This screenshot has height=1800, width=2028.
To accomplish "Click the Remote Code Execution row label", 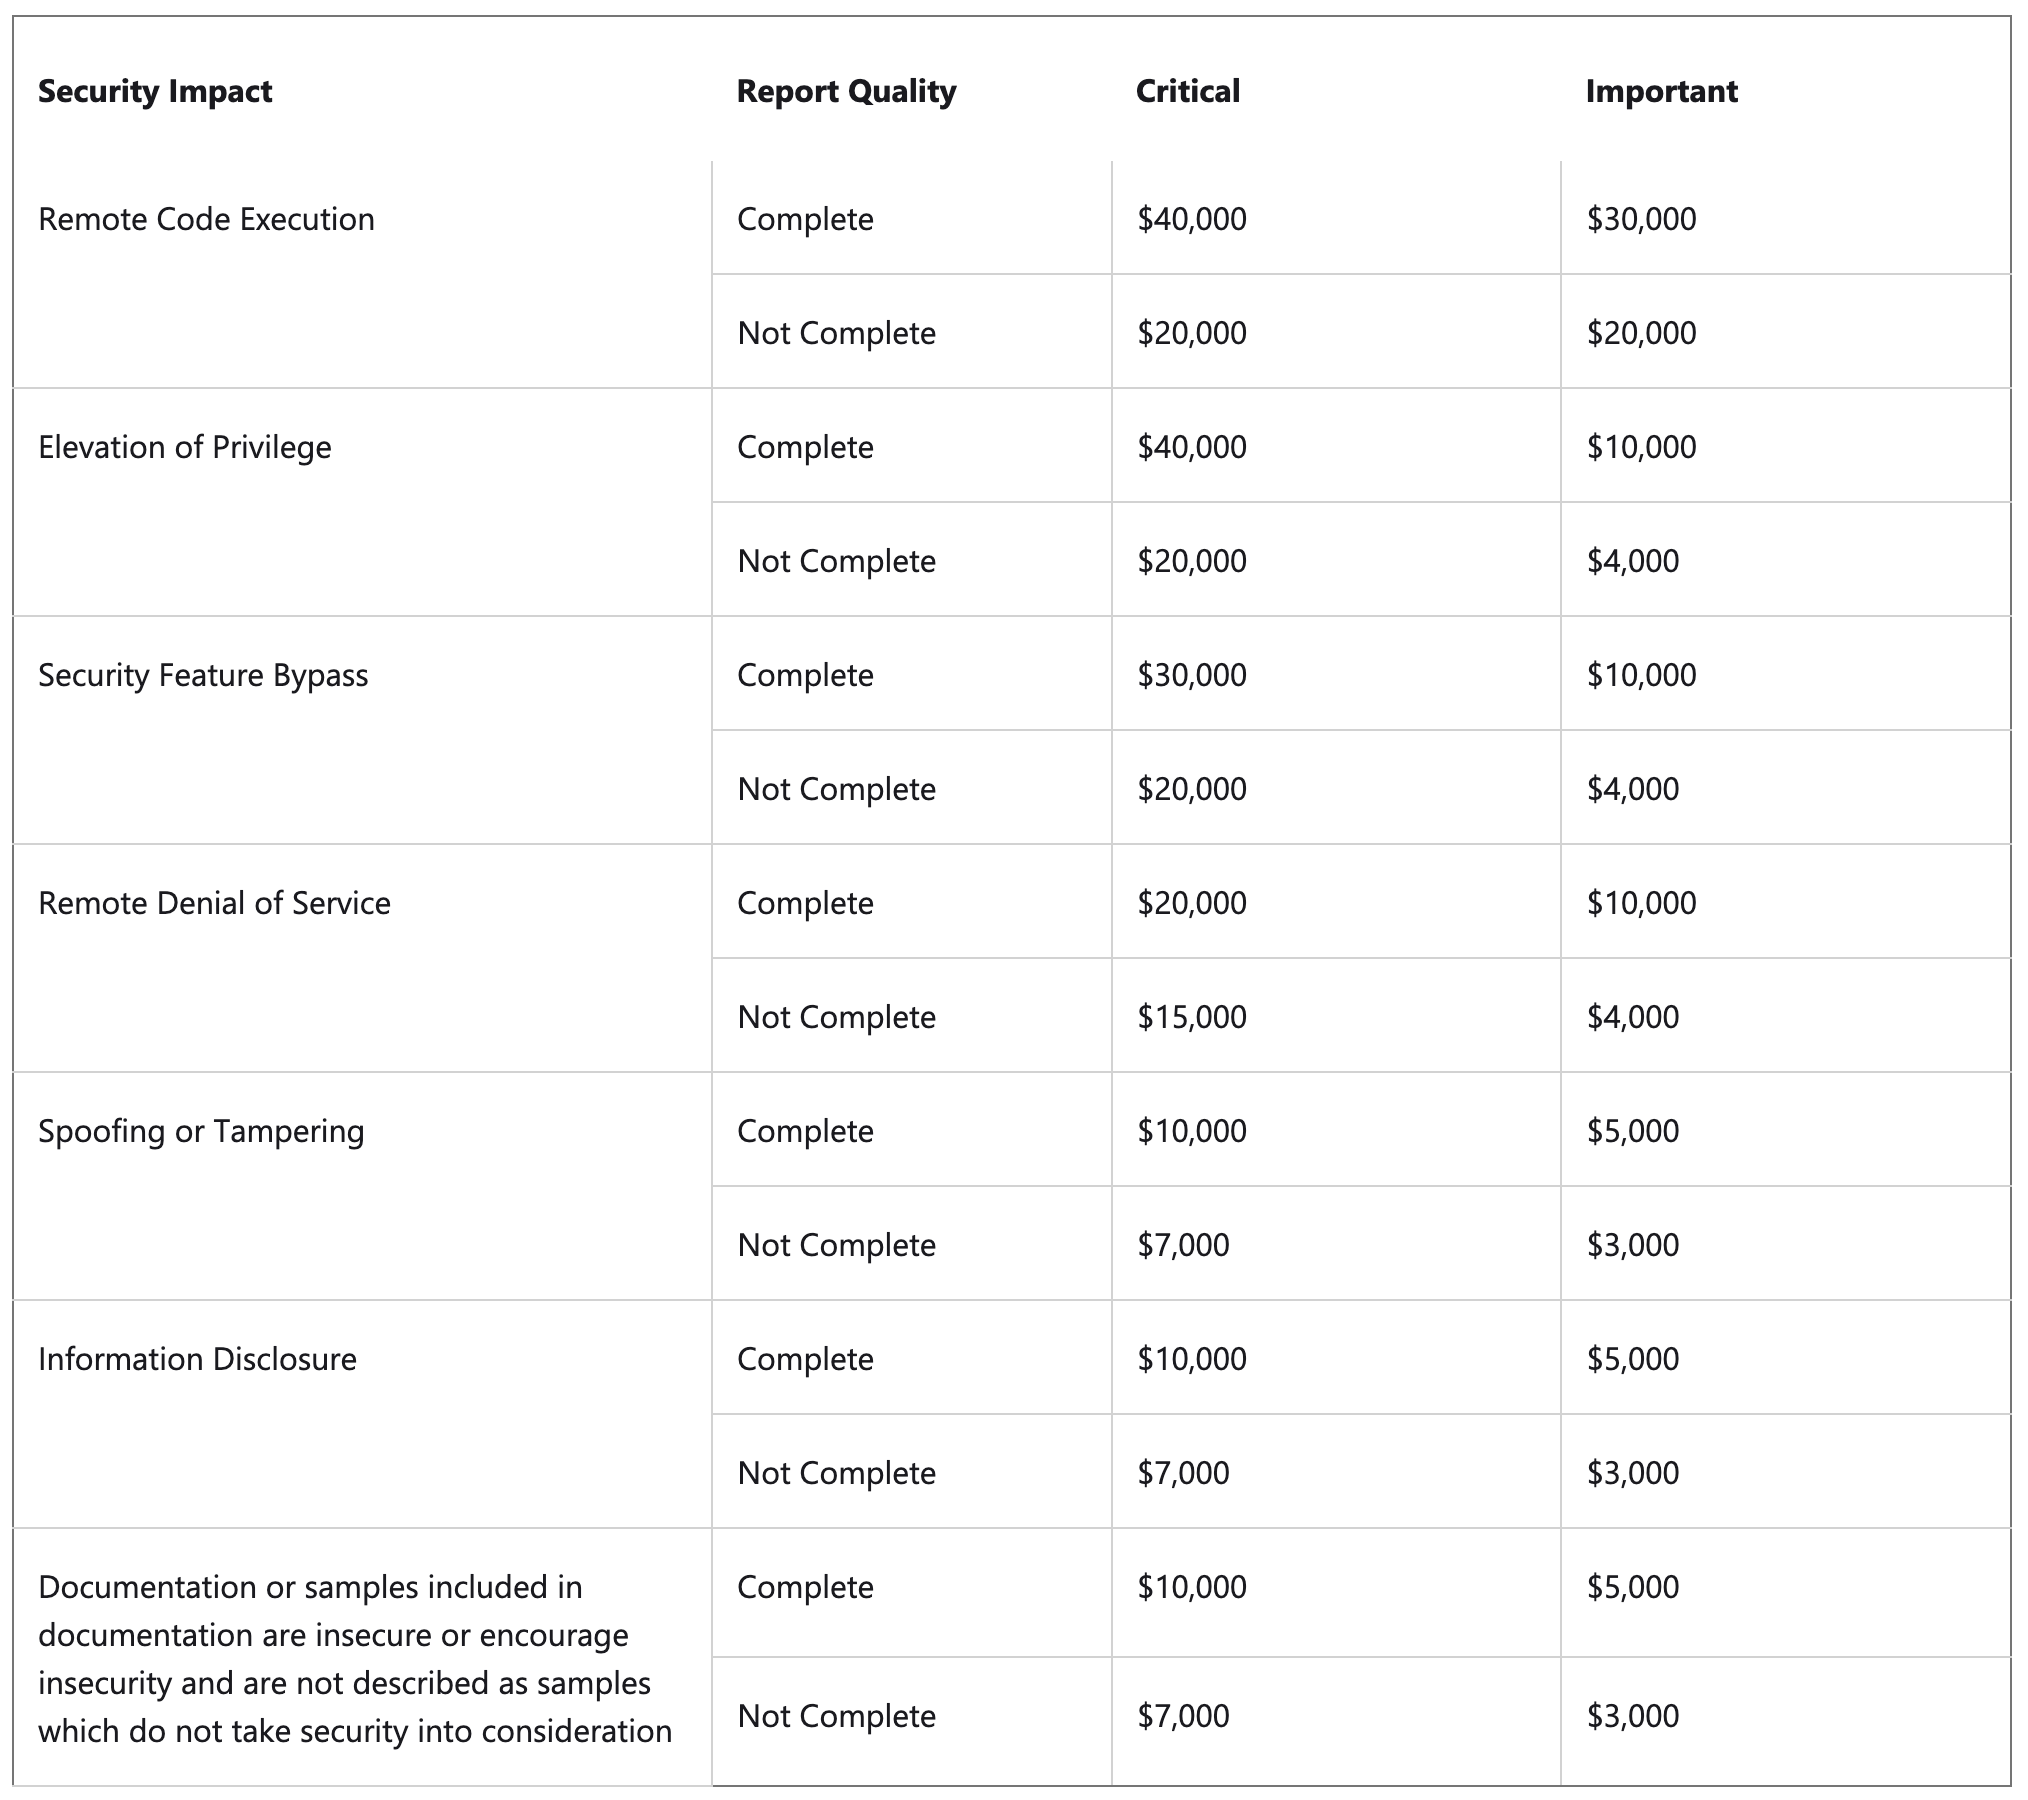I will 206,219.
